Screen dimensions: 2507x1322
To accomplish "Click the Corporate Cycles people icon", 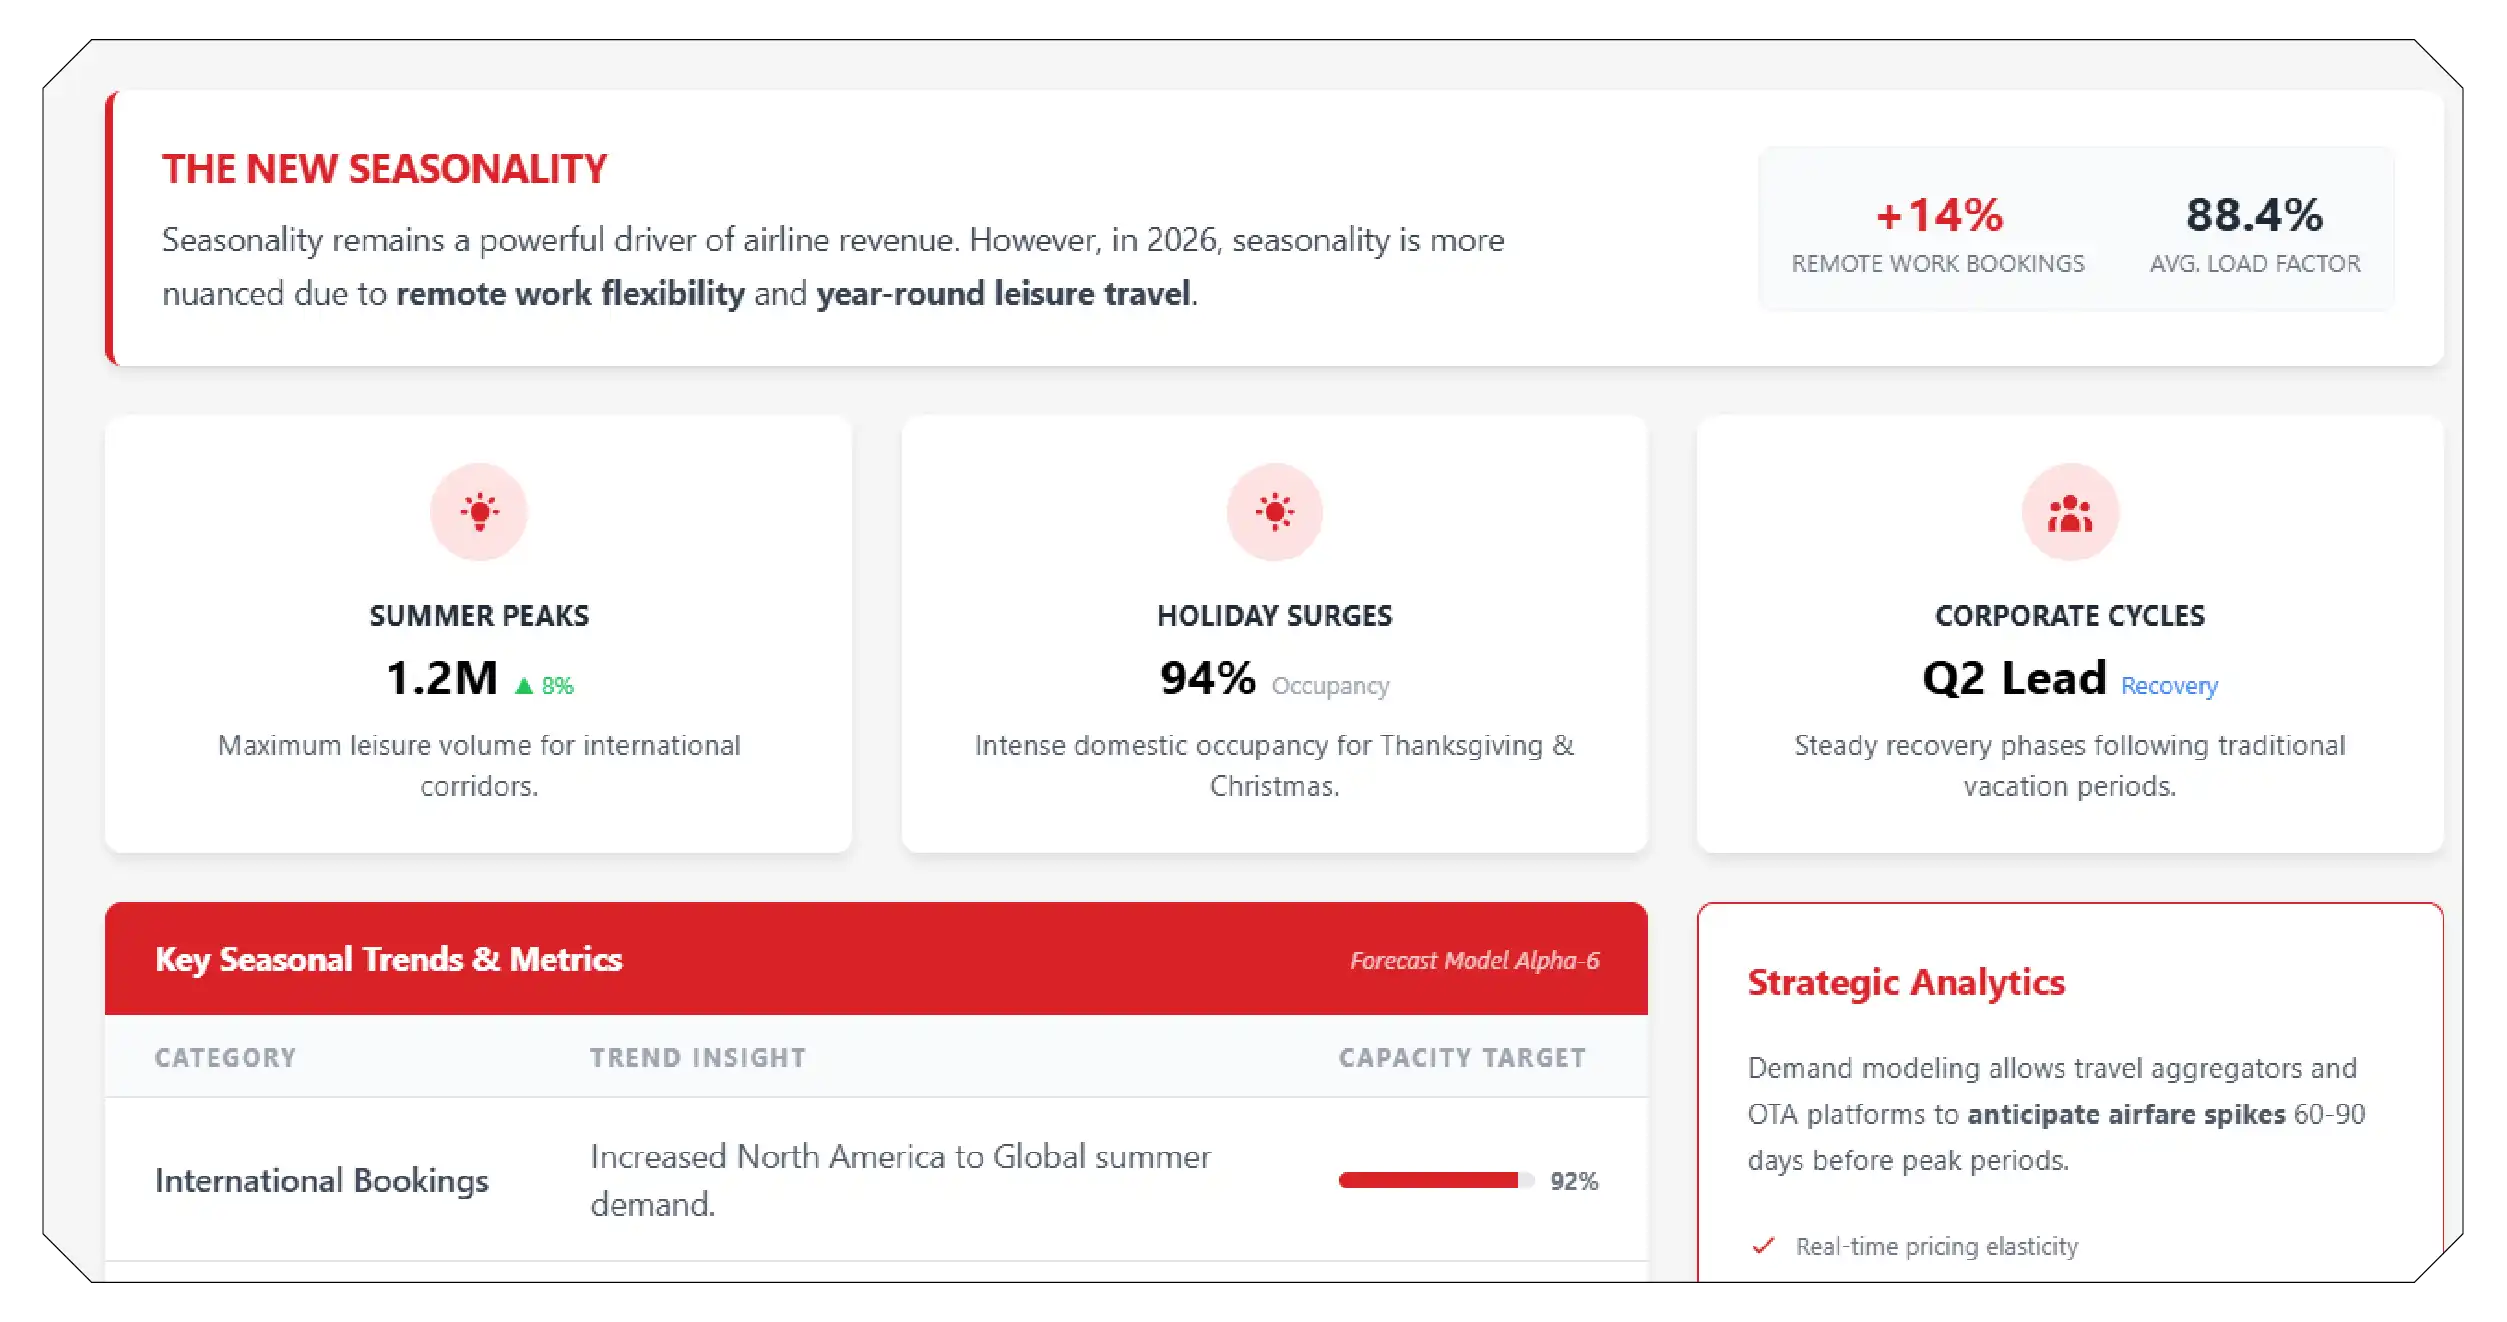I will pyautogui.click(x=2069, y=514).
